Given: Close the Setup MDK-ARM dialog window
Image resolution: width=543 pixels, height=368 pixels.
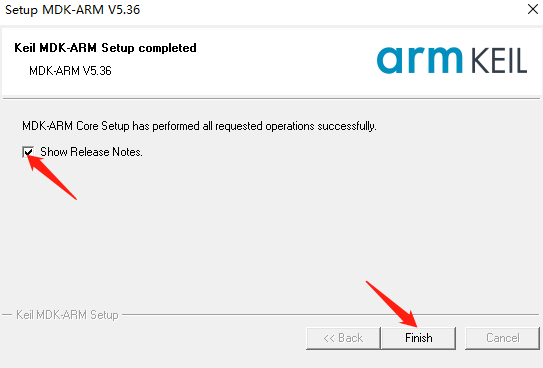Looking at the screenshot, I should click(x=533, y=9).
